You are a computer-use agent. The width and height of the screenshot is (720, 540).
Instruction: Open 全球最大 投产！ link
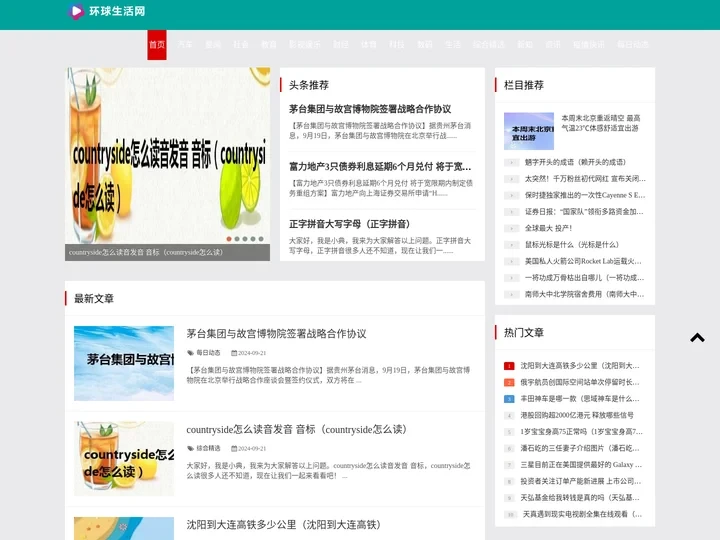[x=548, y=228]
